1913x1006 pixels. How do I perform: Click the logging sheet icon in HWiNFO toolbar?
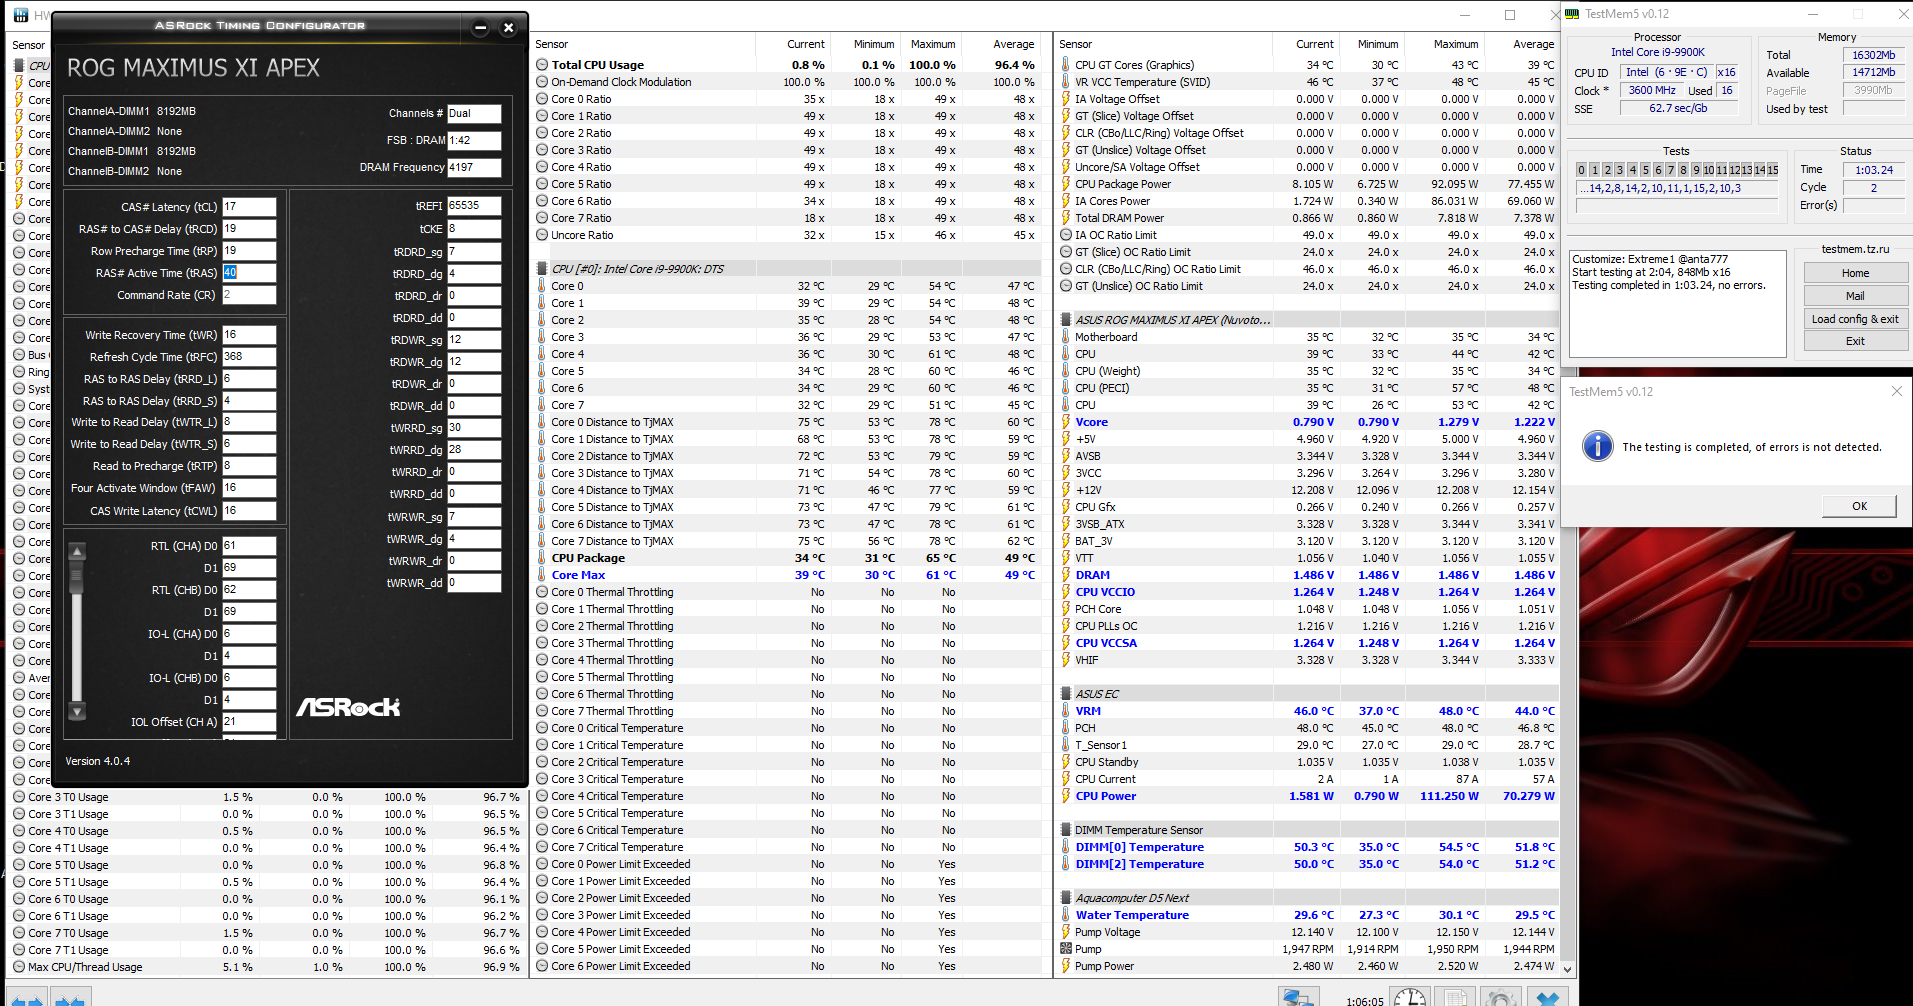[1455, 997]
